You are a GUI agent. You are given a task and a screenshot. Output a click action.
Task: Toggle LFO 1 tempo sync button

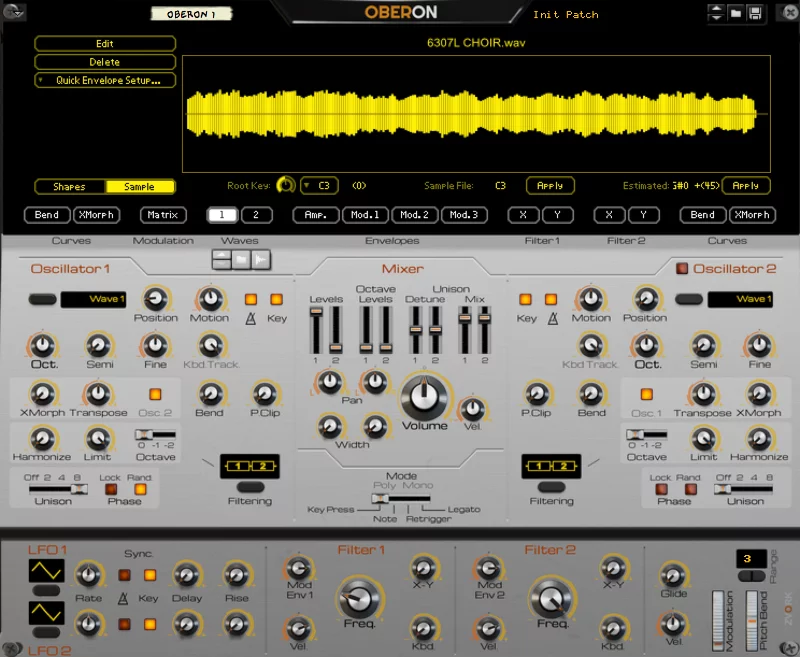pos(124,575)
